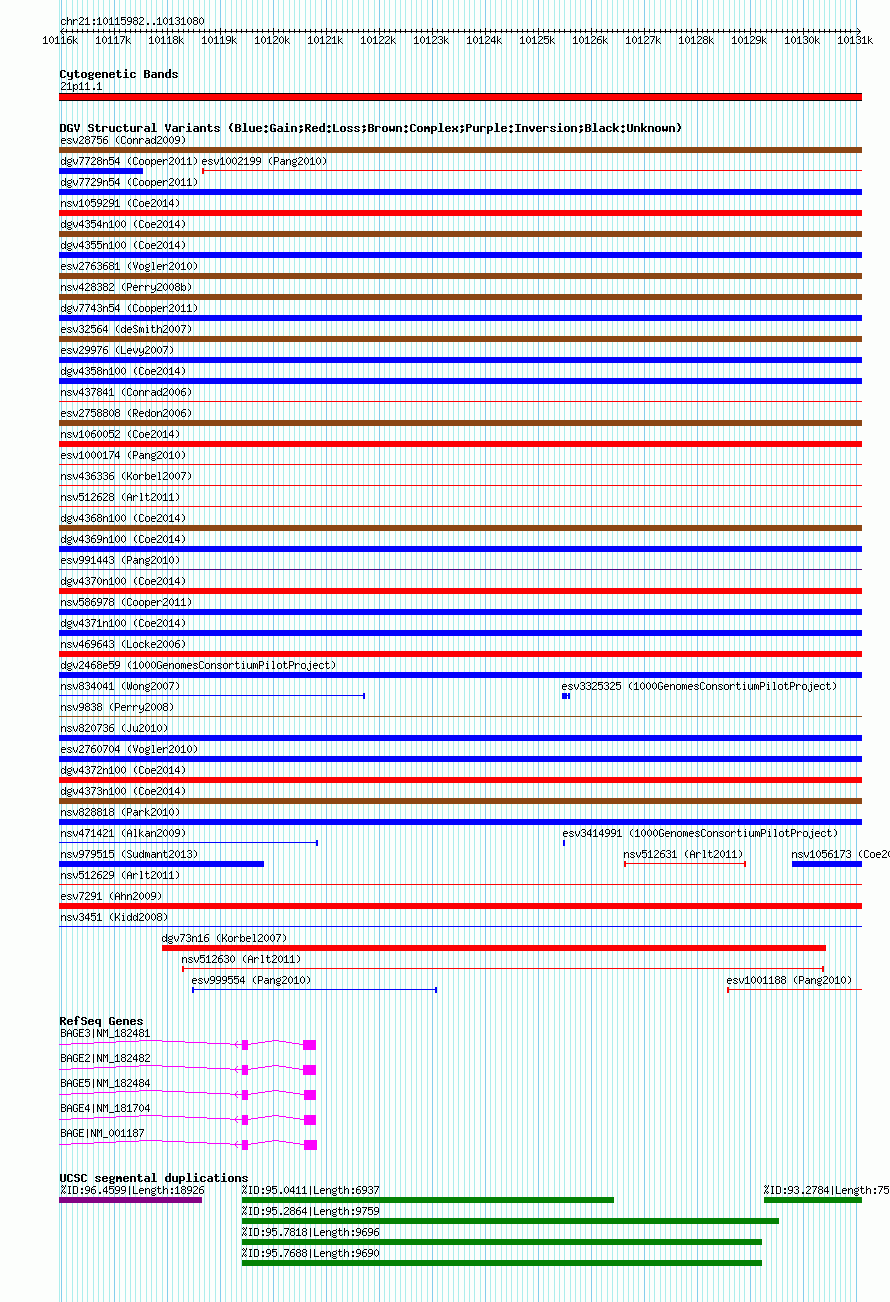Click esv1000174 (Pang2010) variant label
890x1302 pixels.
click(x=123, y=456)
